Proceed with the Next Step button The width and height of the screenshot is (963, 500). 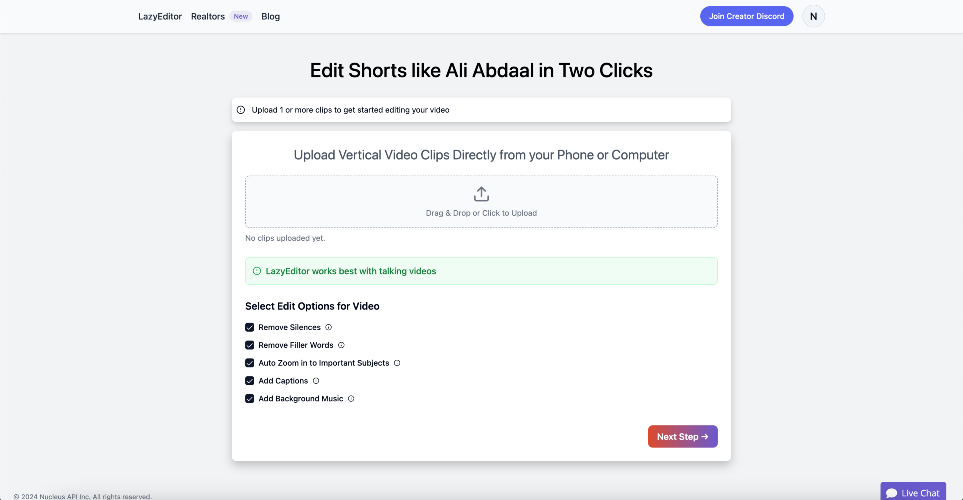coord(683,437)
